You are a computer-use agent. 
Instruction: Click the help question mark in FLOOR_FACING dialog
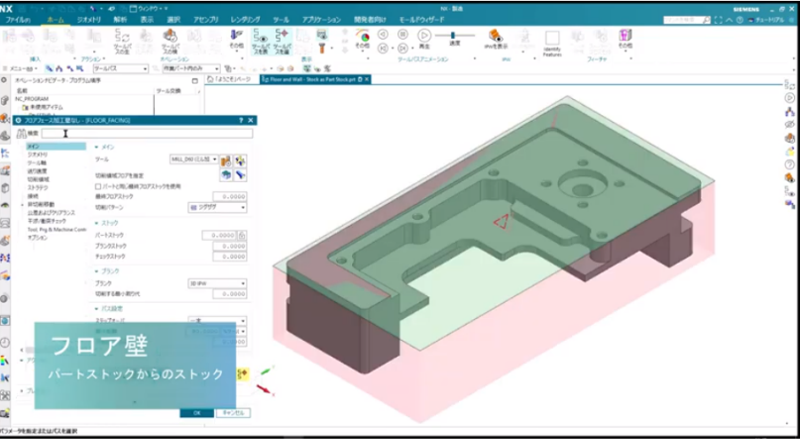[241, 120]
